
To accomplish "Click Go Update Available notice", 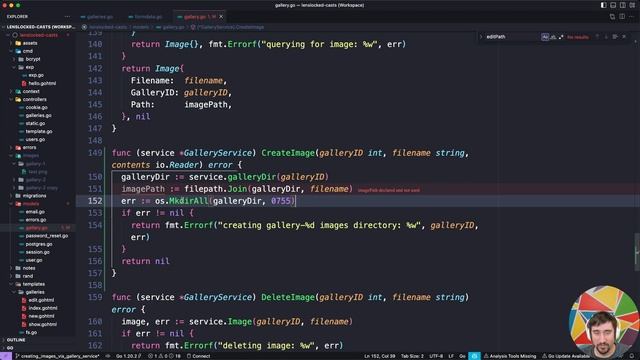I will pos(565,356).
